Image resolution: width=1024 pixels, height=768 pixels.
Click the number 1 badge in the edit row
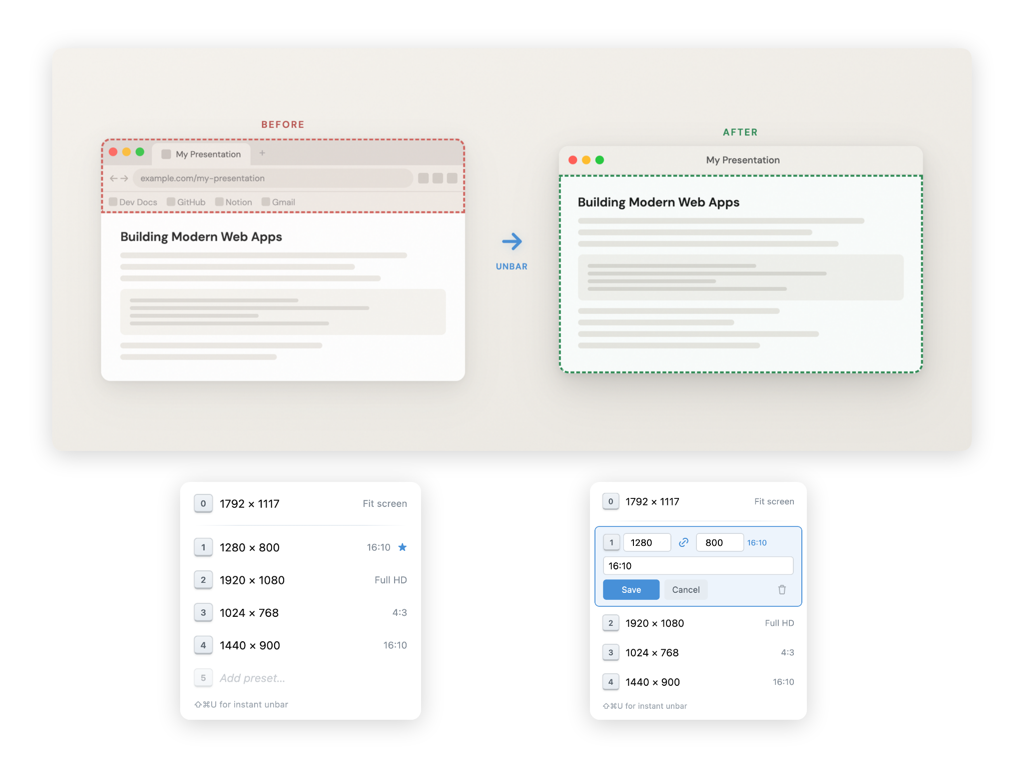click(611, 543)
